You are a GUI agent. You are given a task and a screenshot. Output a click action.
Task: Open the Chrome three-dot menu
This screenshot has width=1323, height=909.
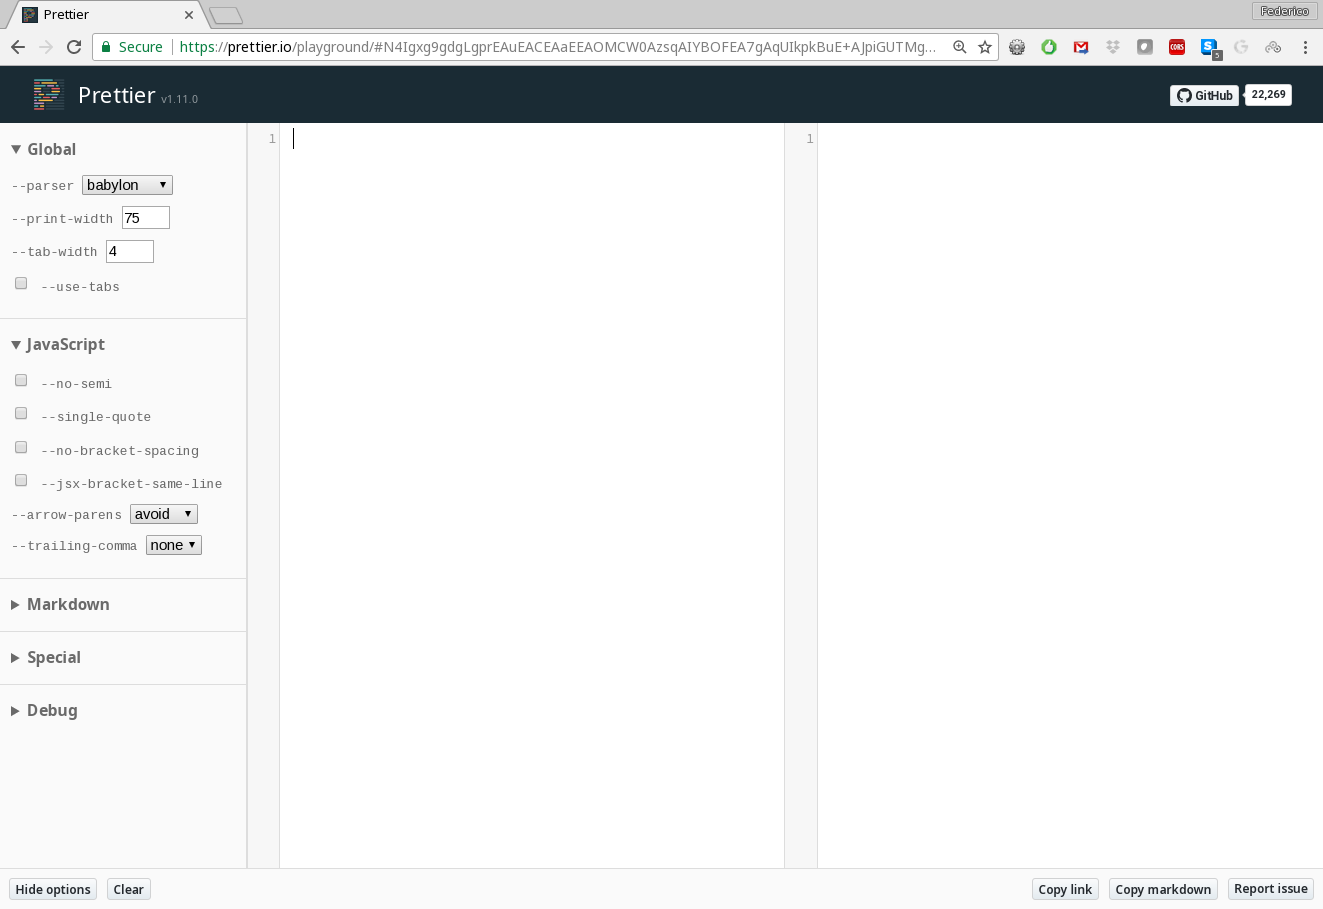click(1305, 47)
